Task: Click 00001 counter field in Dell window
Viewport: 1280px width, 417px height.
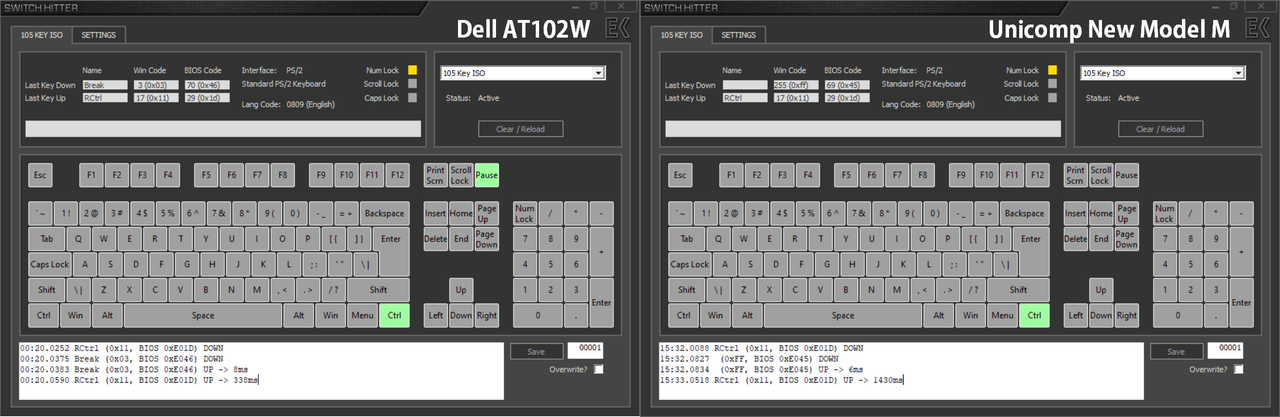Action: click(585, 349)
